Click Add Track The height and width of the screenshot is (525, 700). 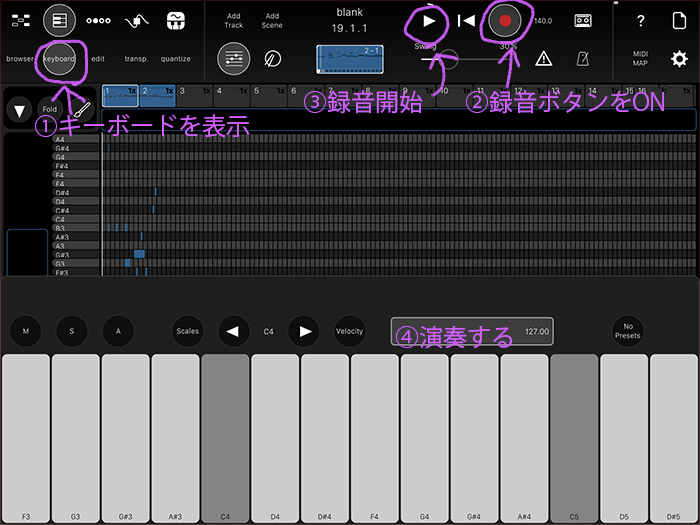click(x=233, y=21)
